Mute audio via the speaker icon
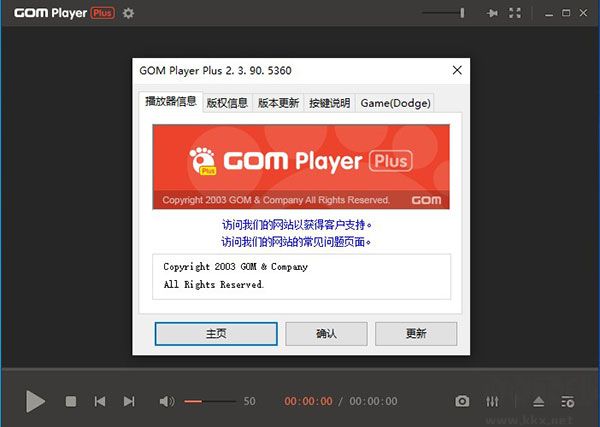This screenshot has width=600, height=427. click(167, 401)
